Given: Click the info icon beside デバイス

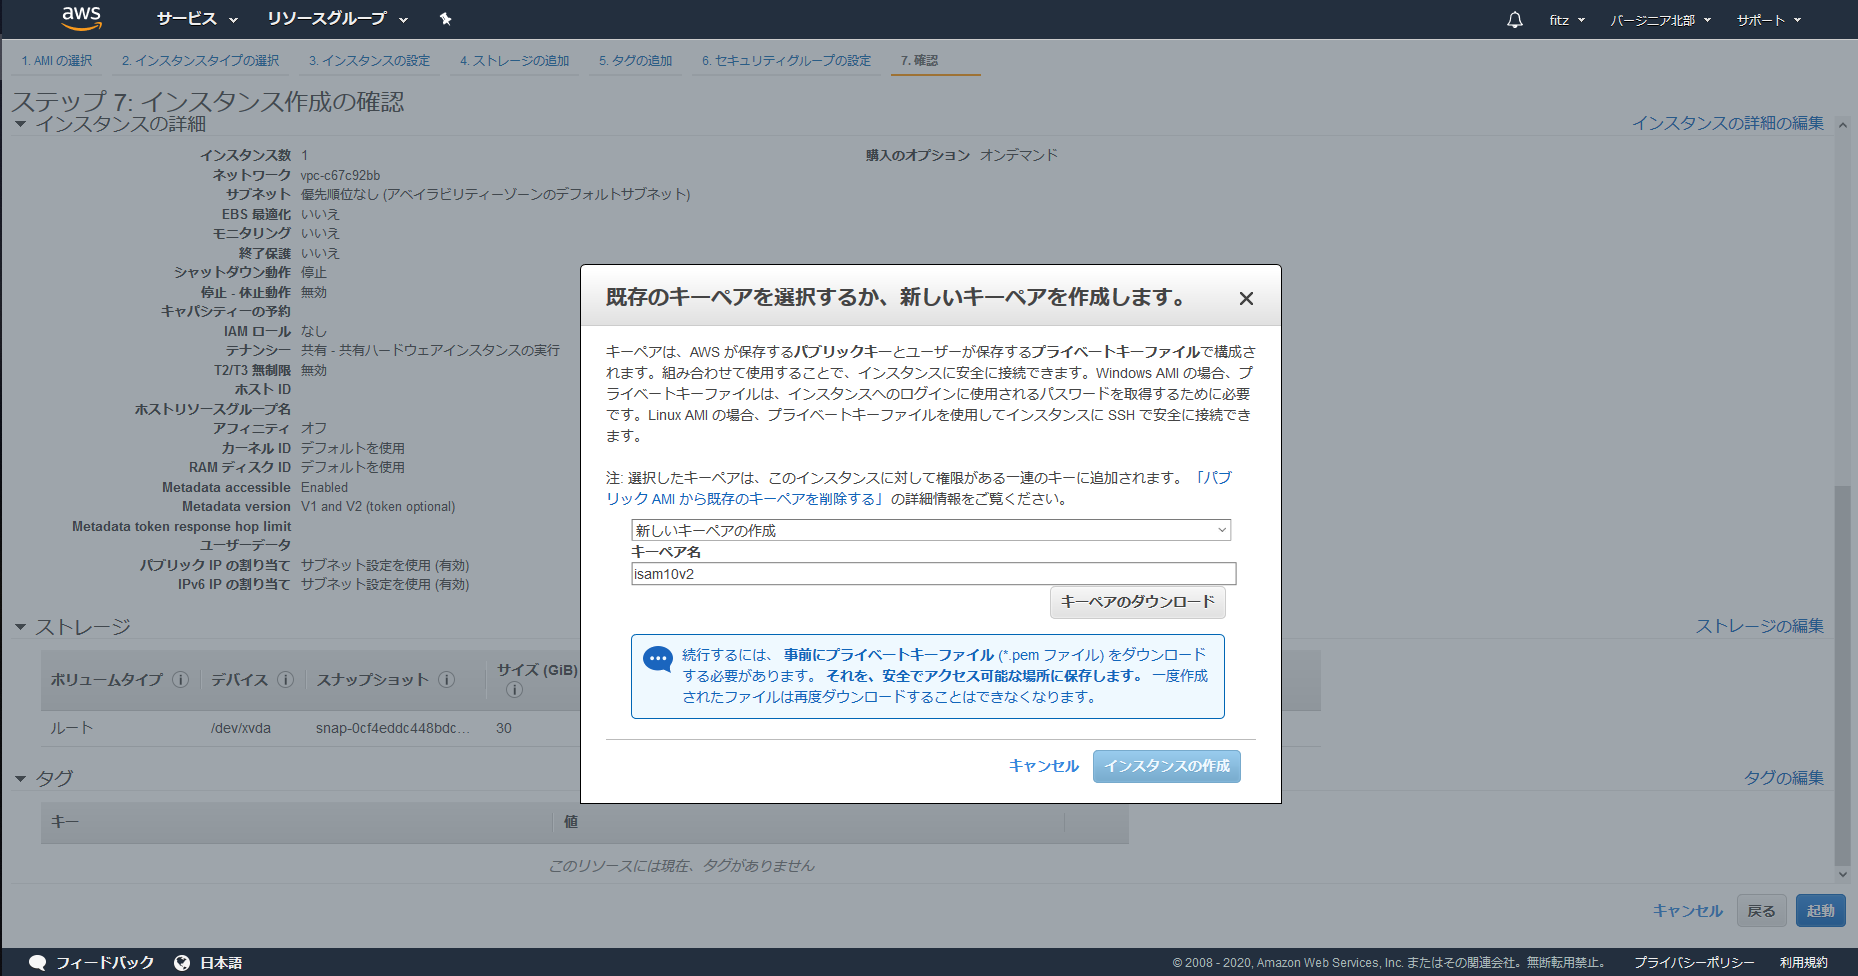Looking at the screenshot, I should point(286,679).
